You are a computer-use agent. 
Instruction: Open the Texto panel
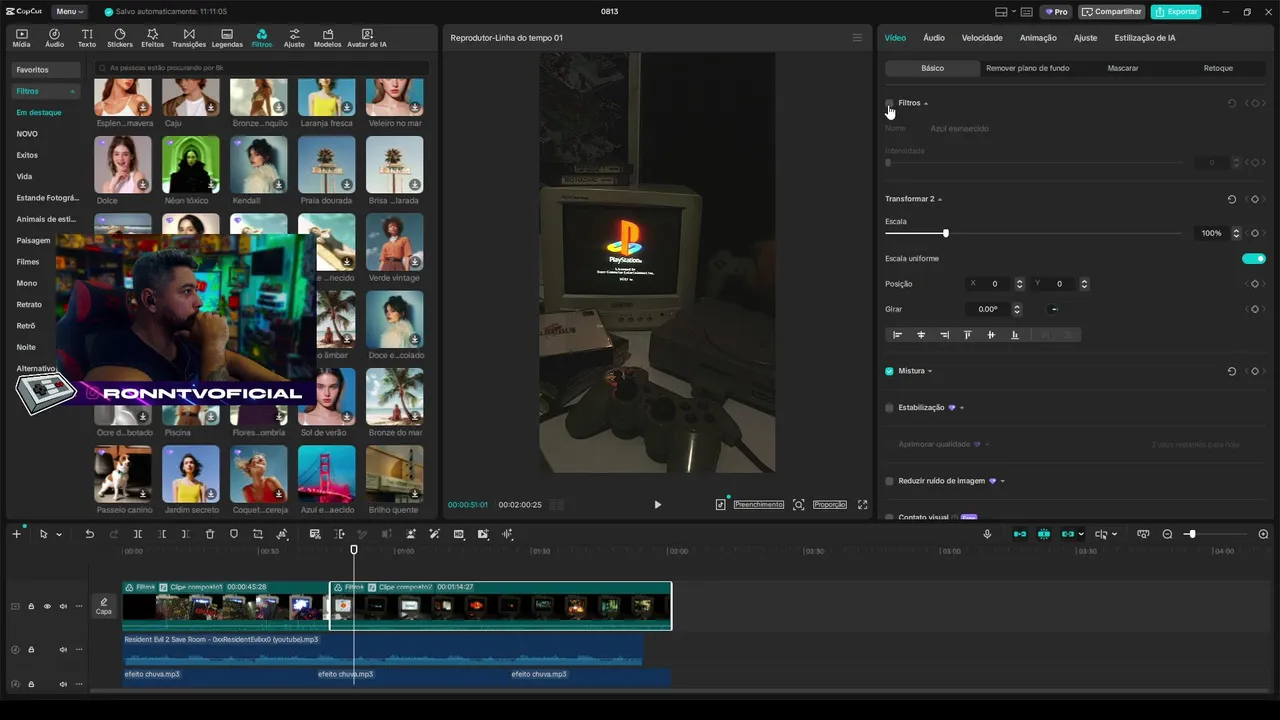tap(87, 38)
